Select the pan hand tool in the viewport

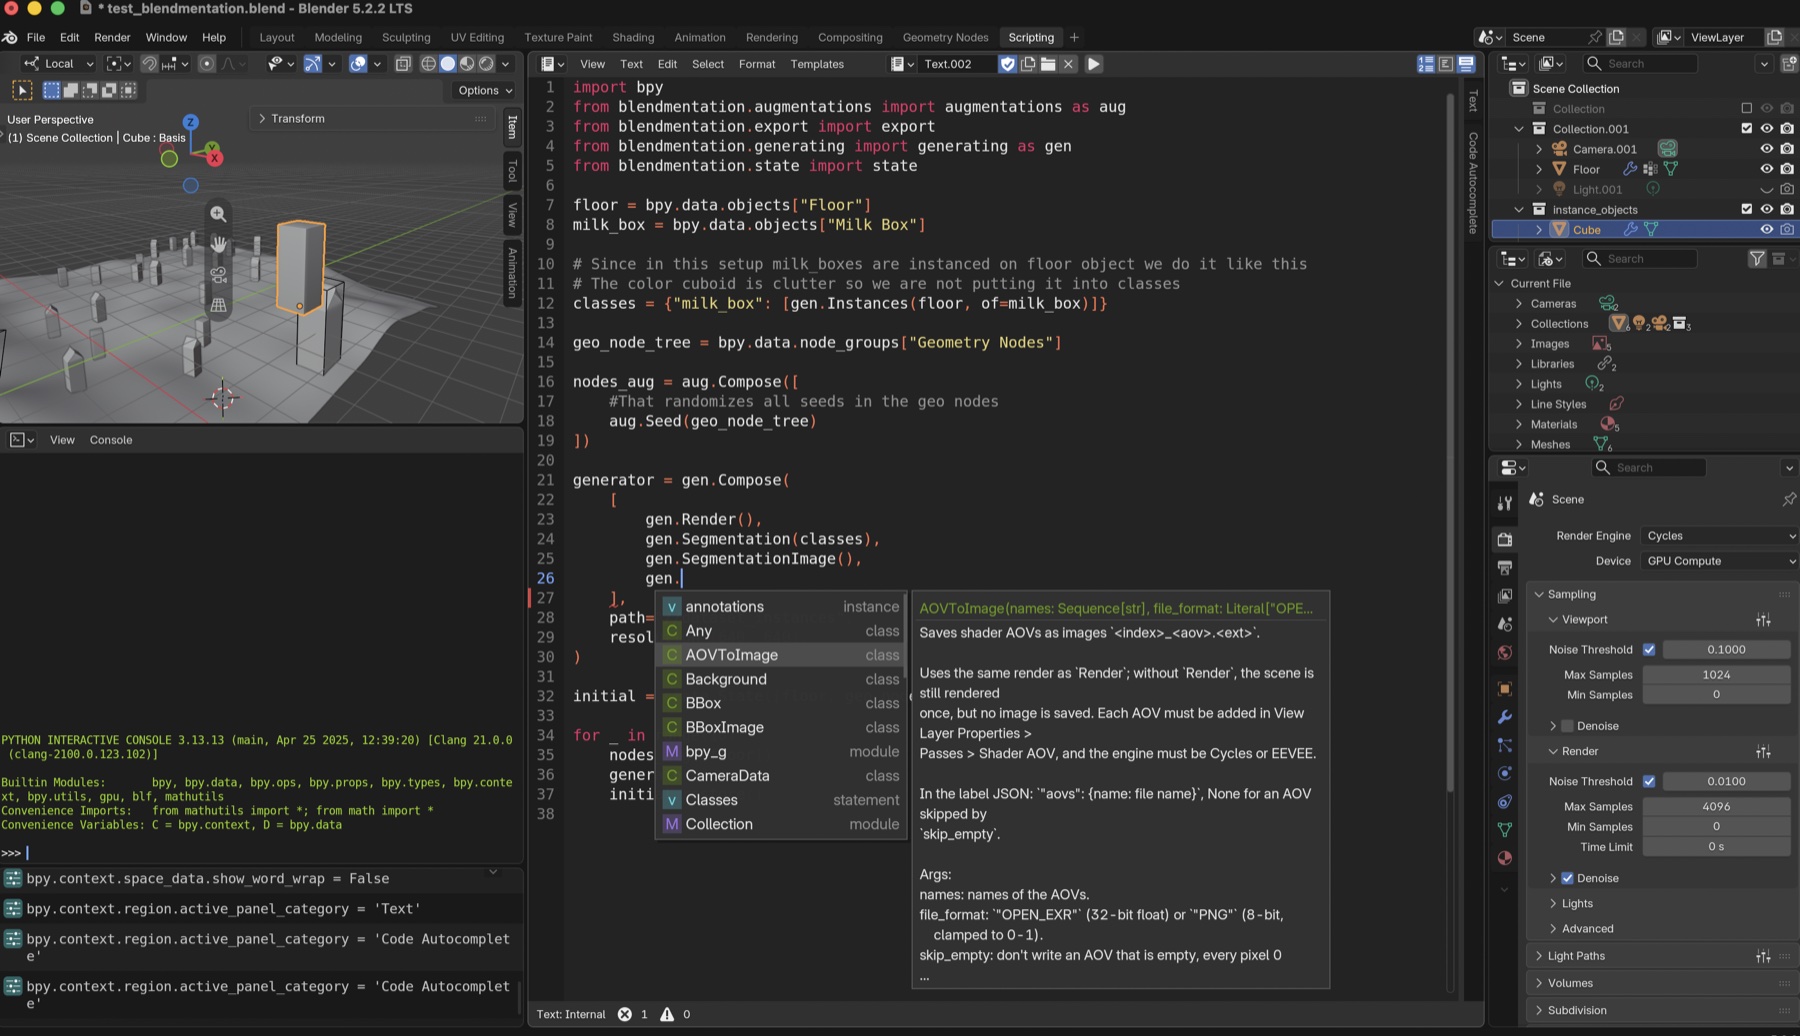click(x=218, y=244)
